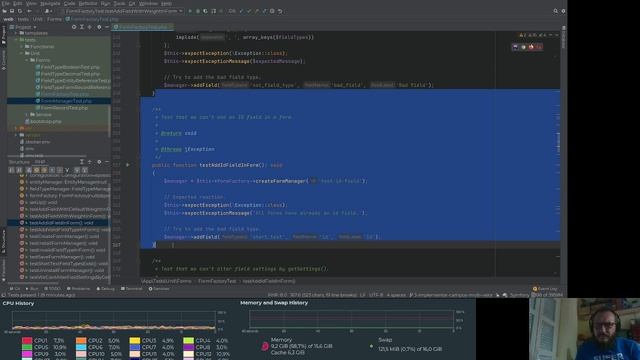Image resolution: width=640 pixels, height=360 pixels.
Task: Click the Open folder icon in toolbar
Action: tap(4, 11)
